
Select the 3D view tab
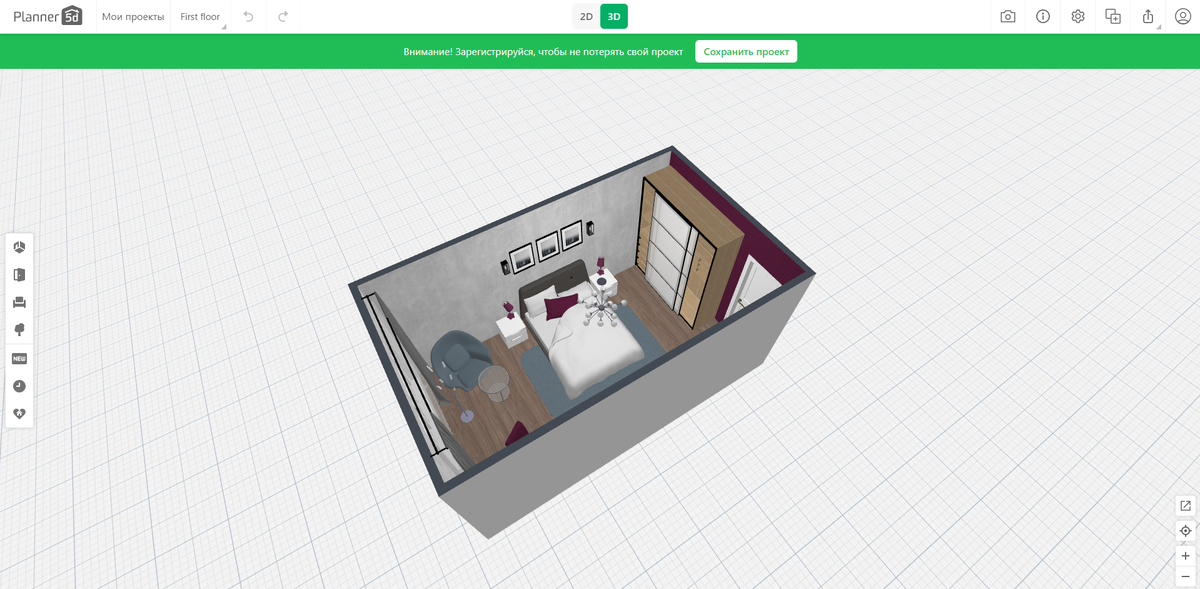pos(614,17)
